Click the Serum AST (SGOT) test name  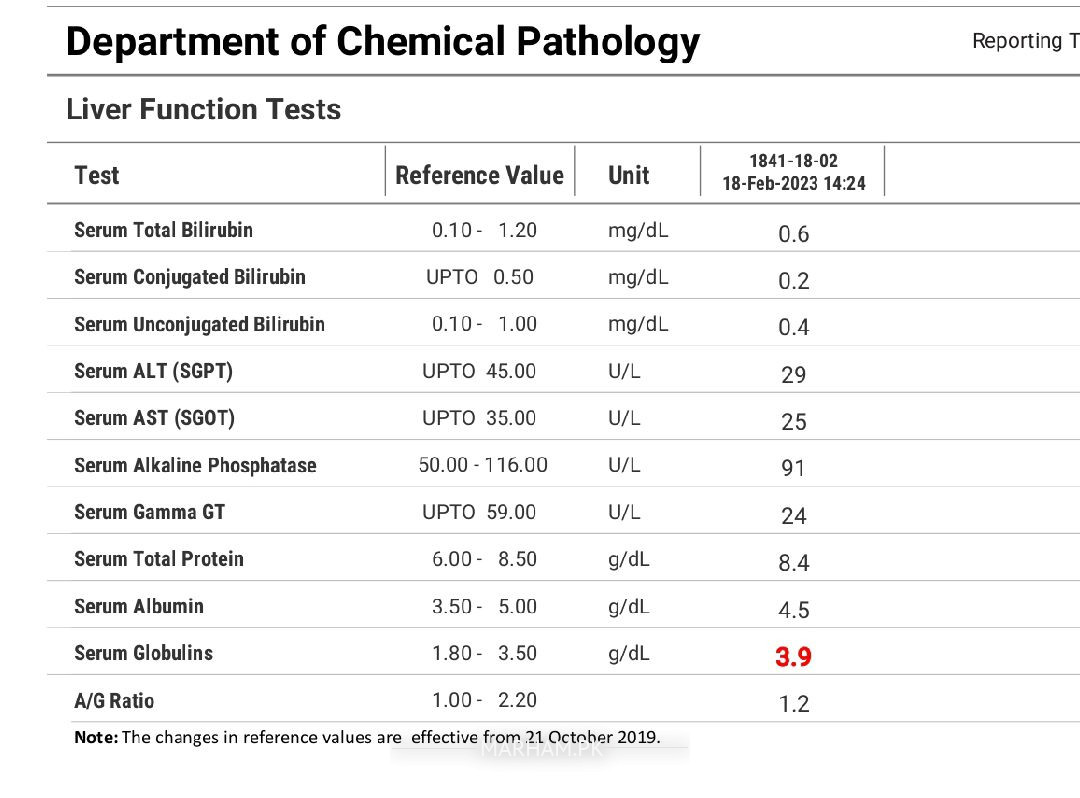click(x=154, y=418)
